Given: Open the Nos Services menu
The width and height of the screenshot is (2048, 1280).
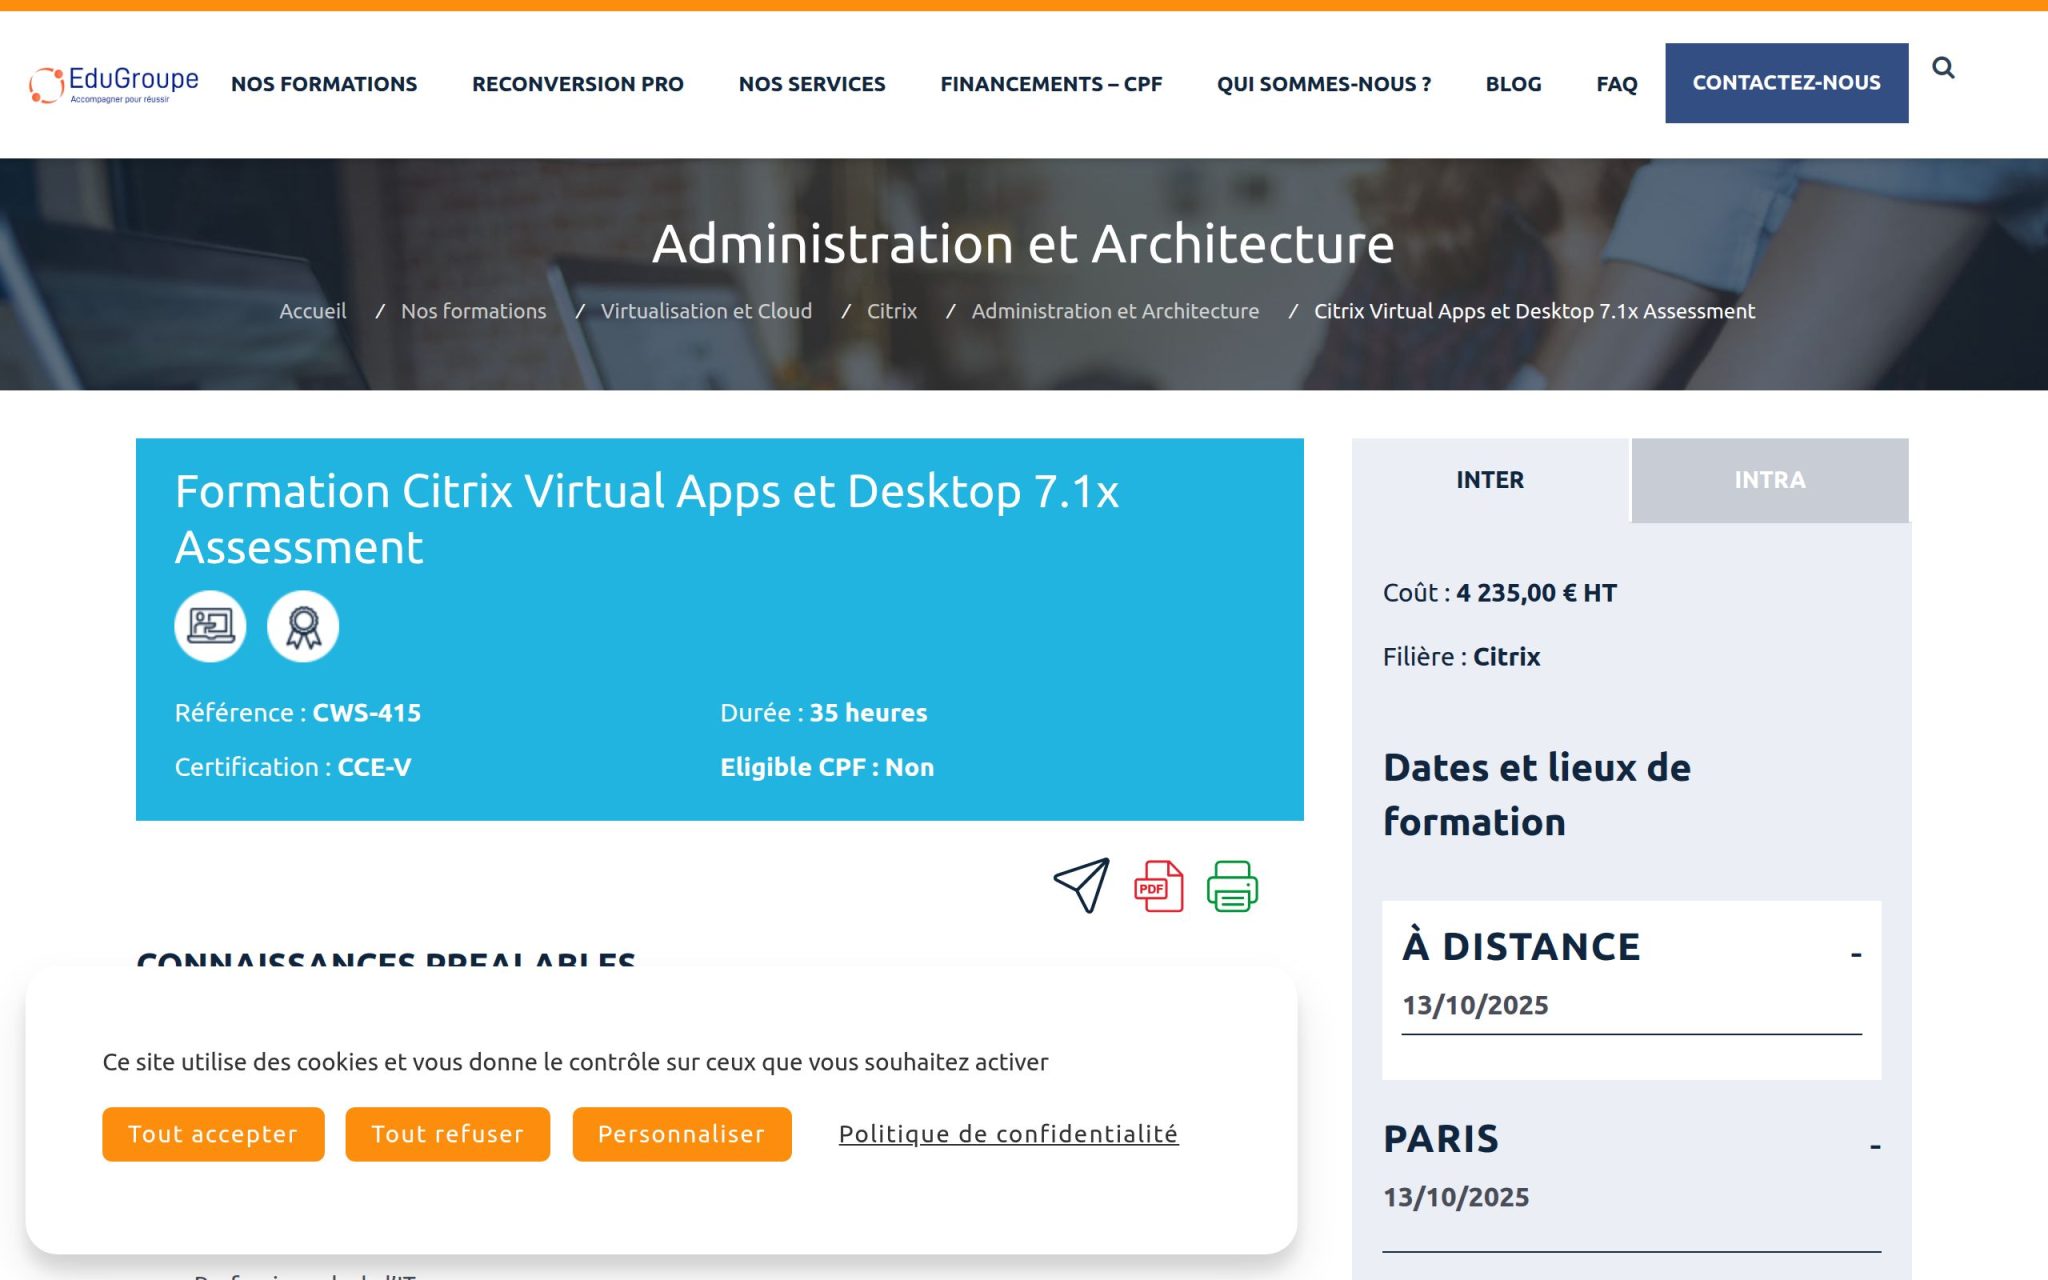Looking at the screenshot, I should click(x=812, y=84).
